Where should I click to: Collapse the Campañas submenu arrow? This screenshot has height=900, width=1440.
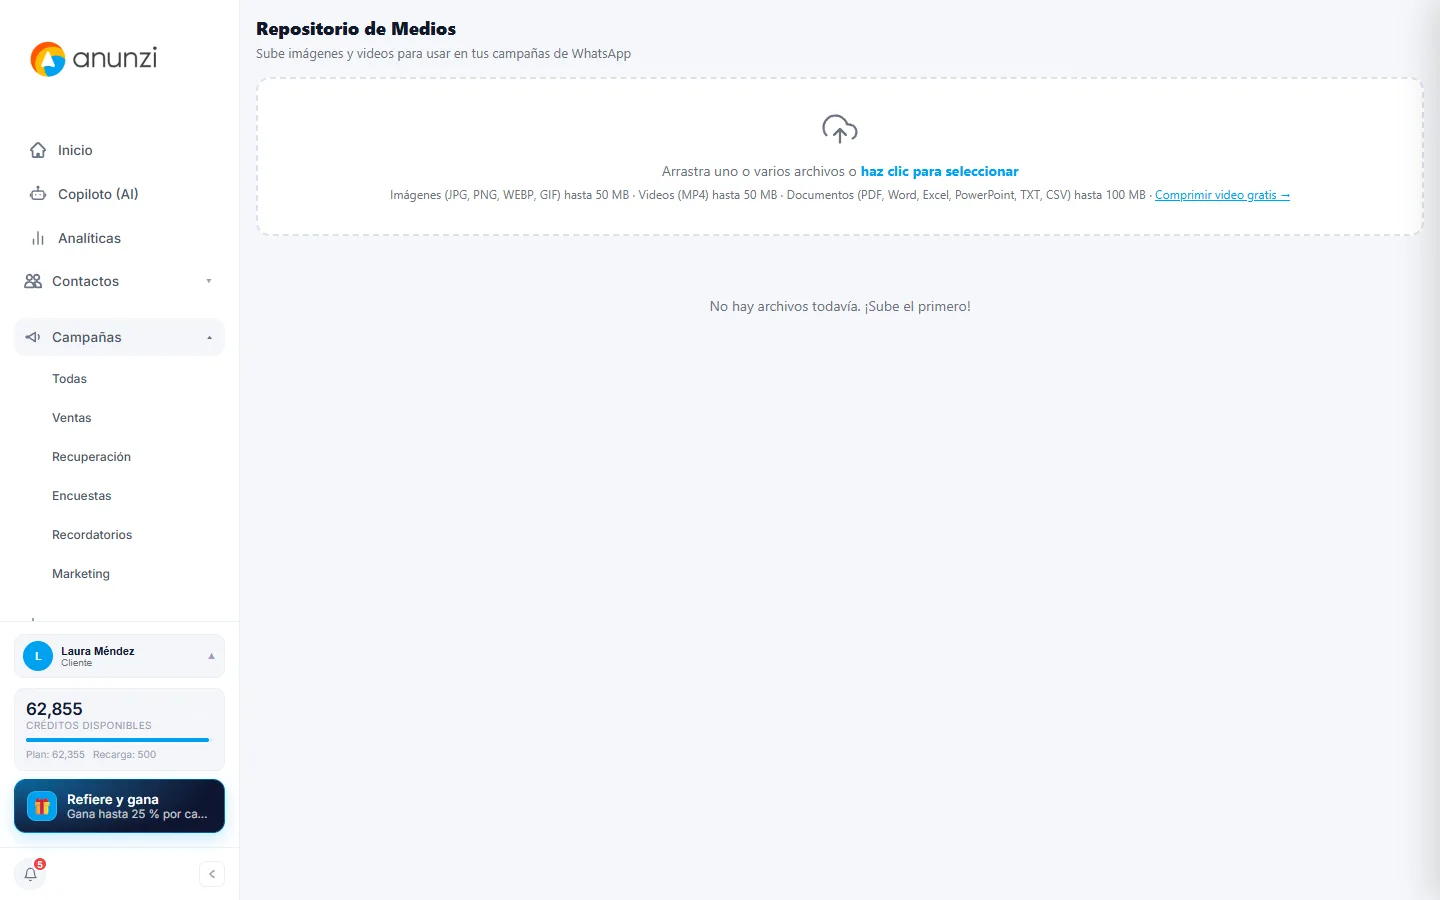[210, 338]
